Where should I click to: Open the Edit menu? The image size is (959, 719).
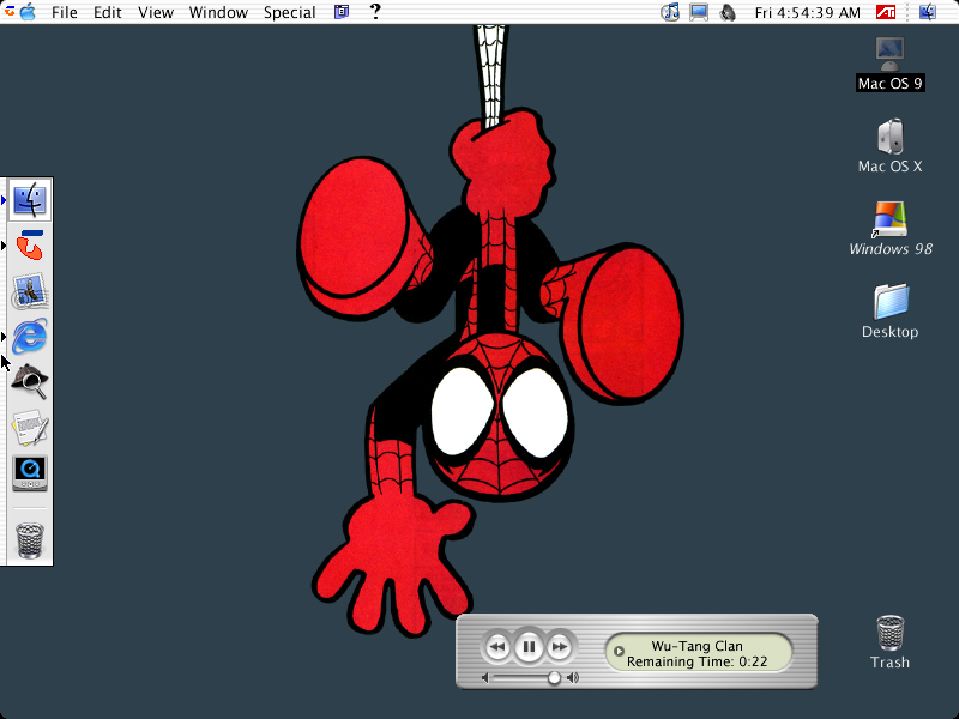coord(107,12)
